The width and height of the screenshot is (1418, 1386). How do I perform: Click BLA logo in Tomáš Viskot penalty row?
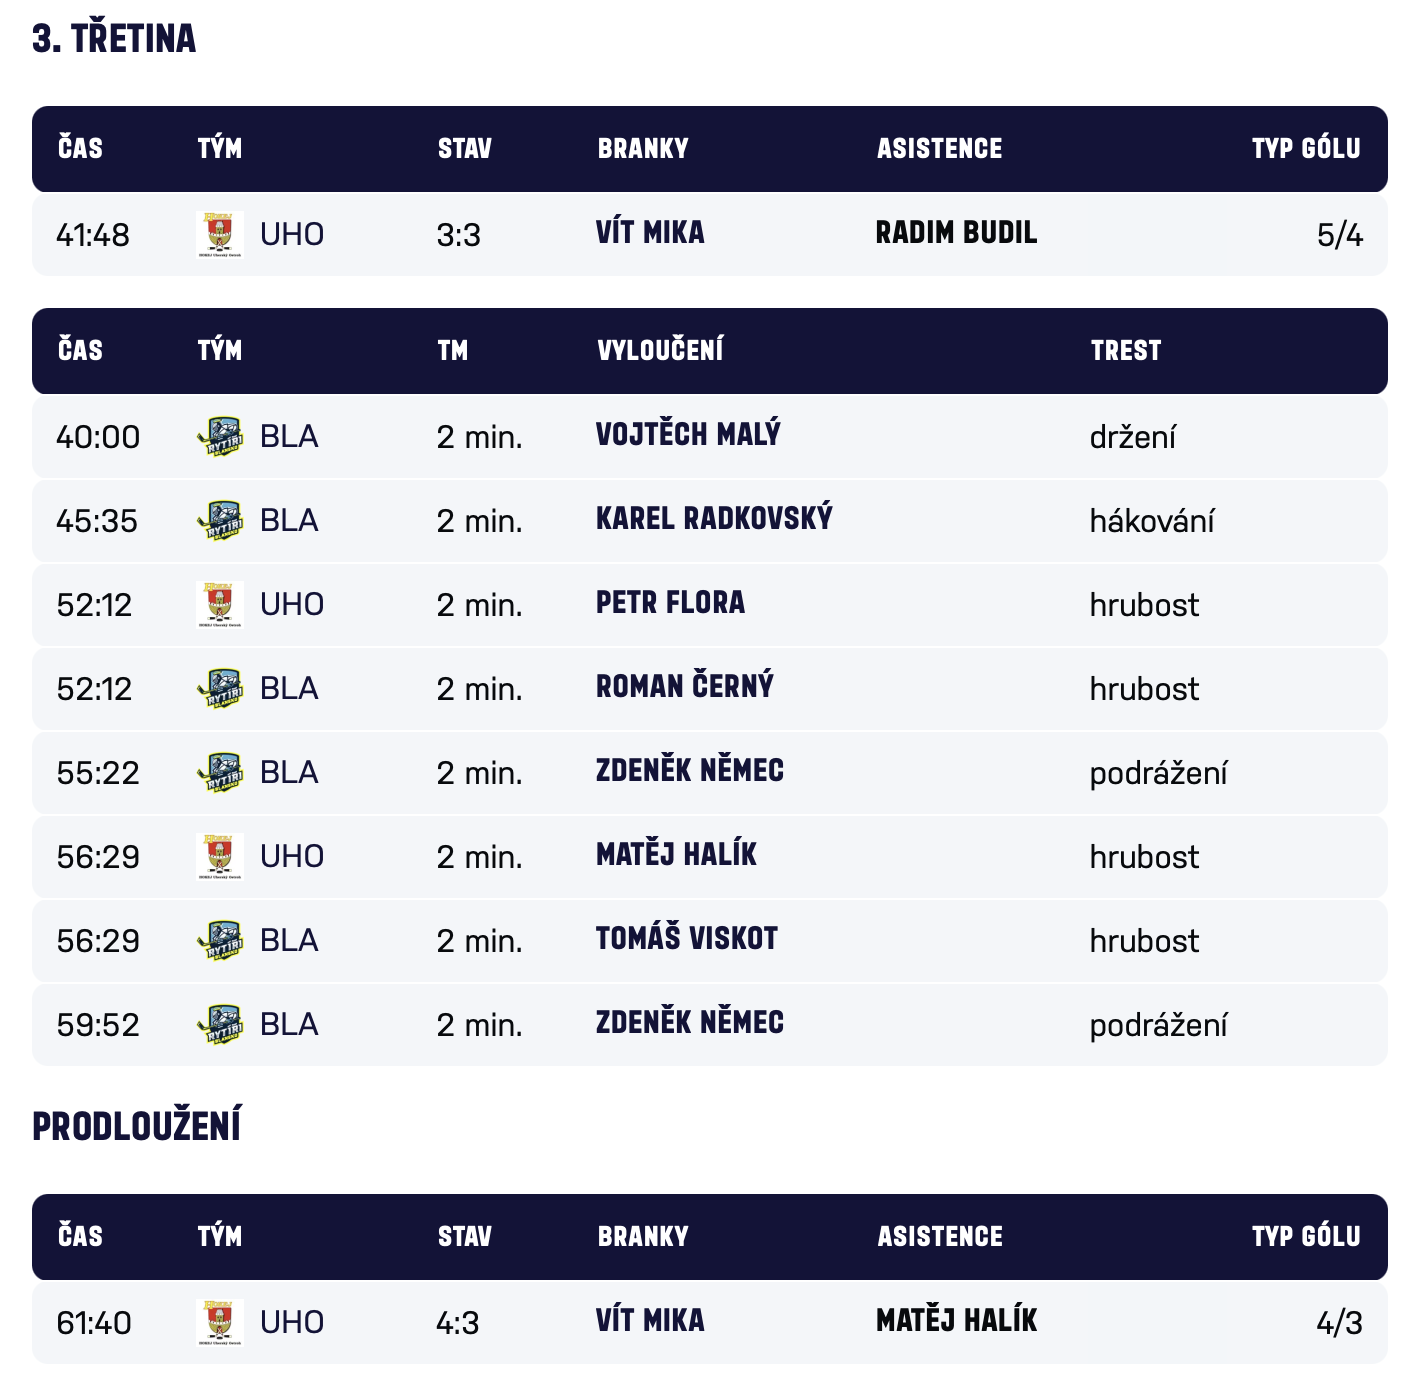point(220,941)
